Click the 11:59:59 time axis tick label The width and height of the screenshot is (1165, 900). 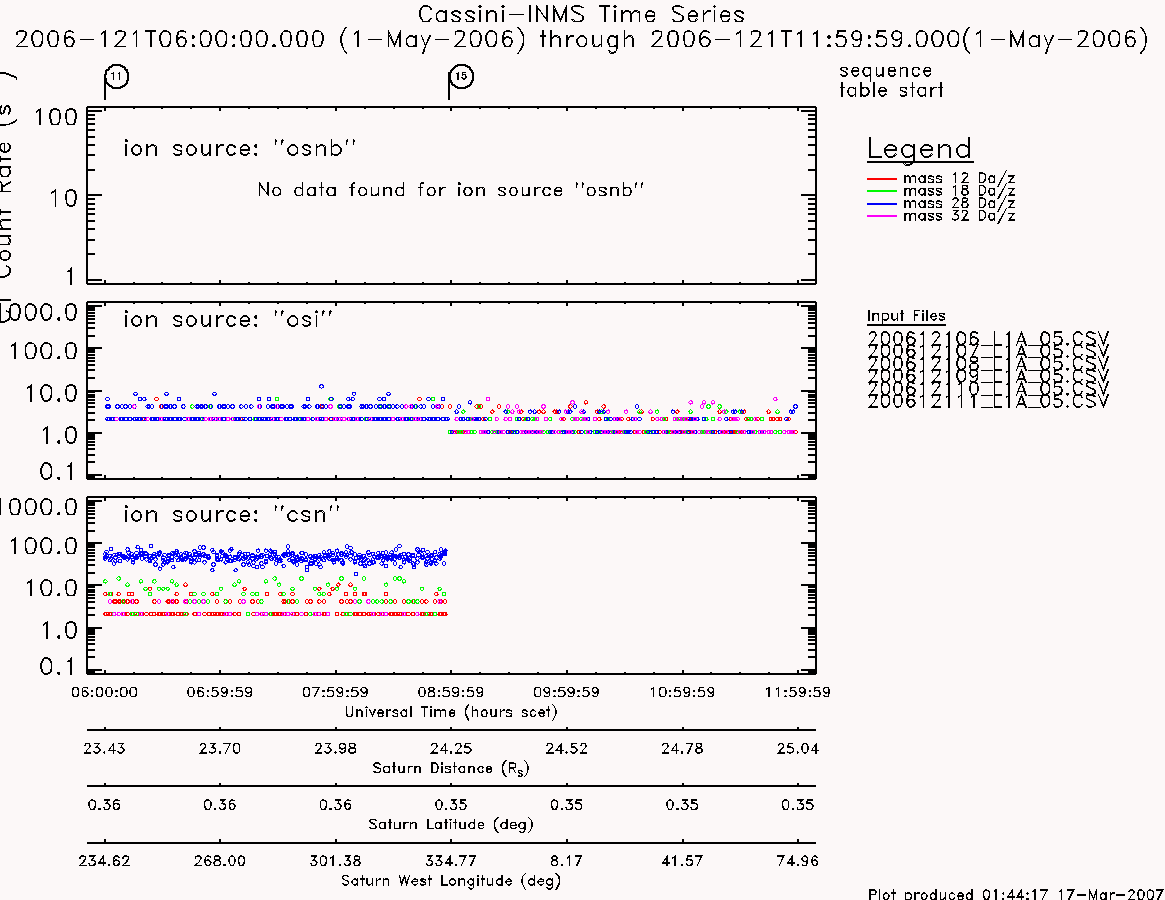(797, 692)
